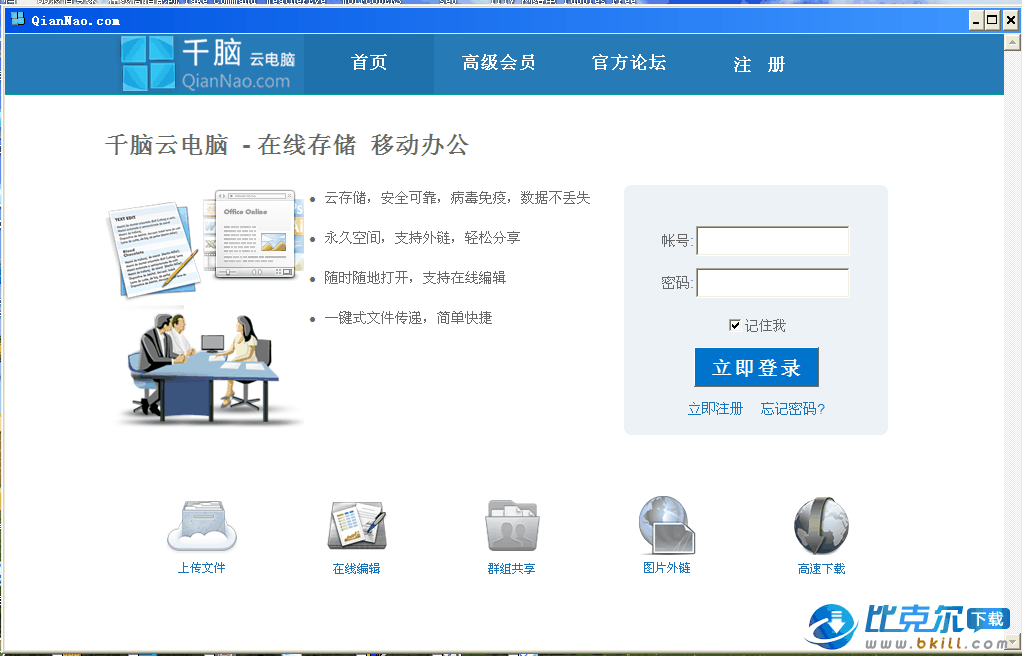Click the 在线编辑 text link
This screenshot has width=1022, height=656.
click(x=357, y=569)
